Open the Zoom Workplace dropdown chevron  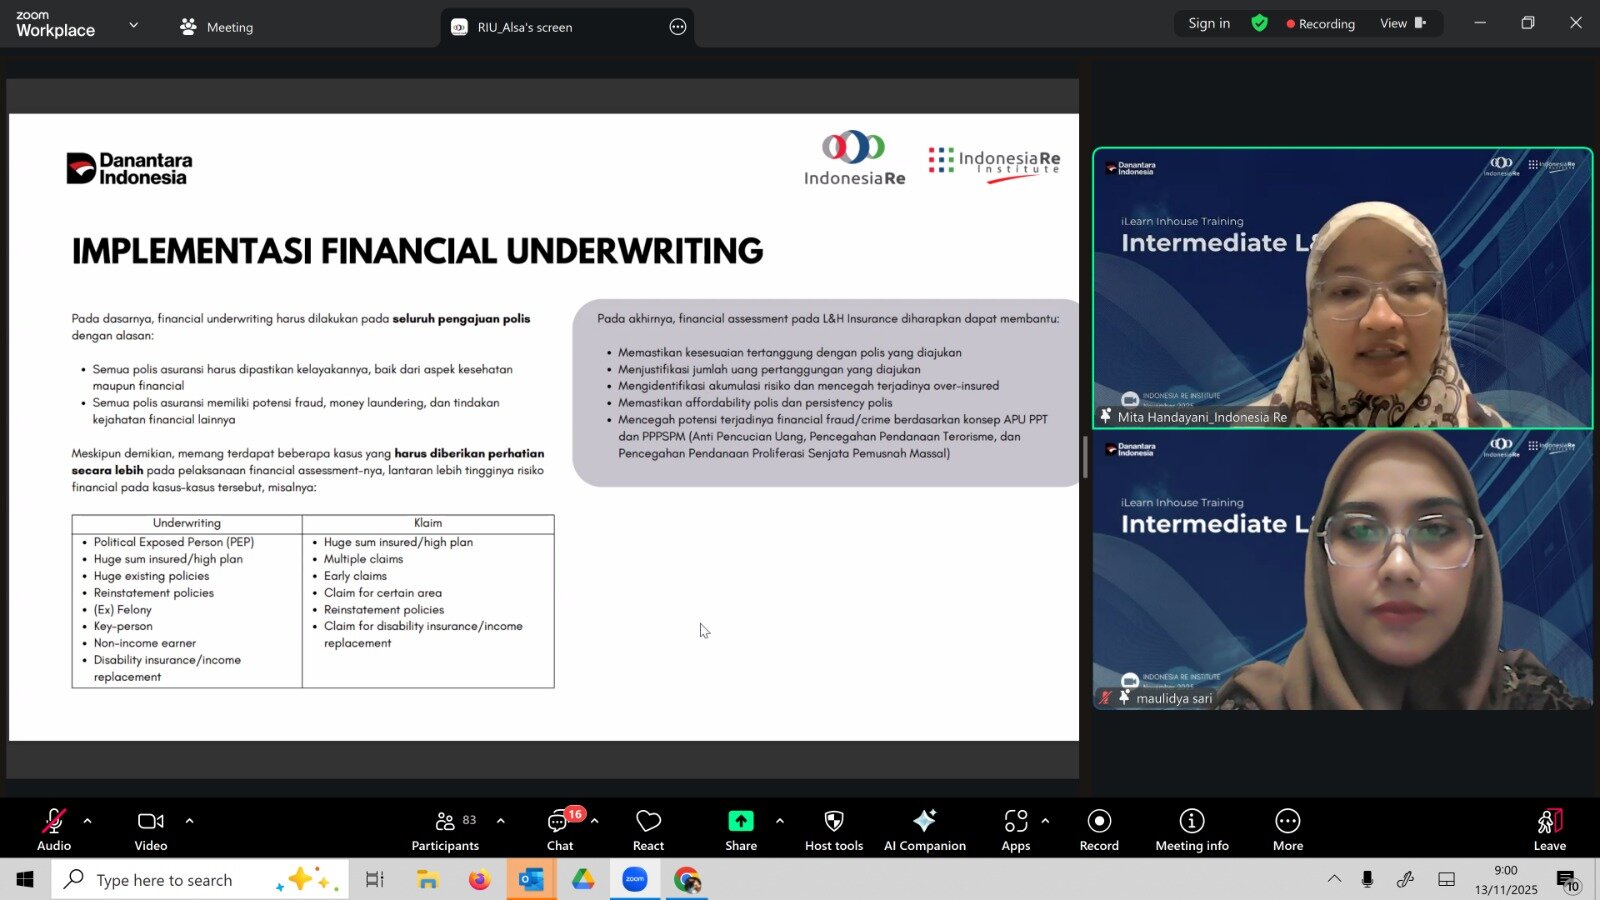(134, 25)
